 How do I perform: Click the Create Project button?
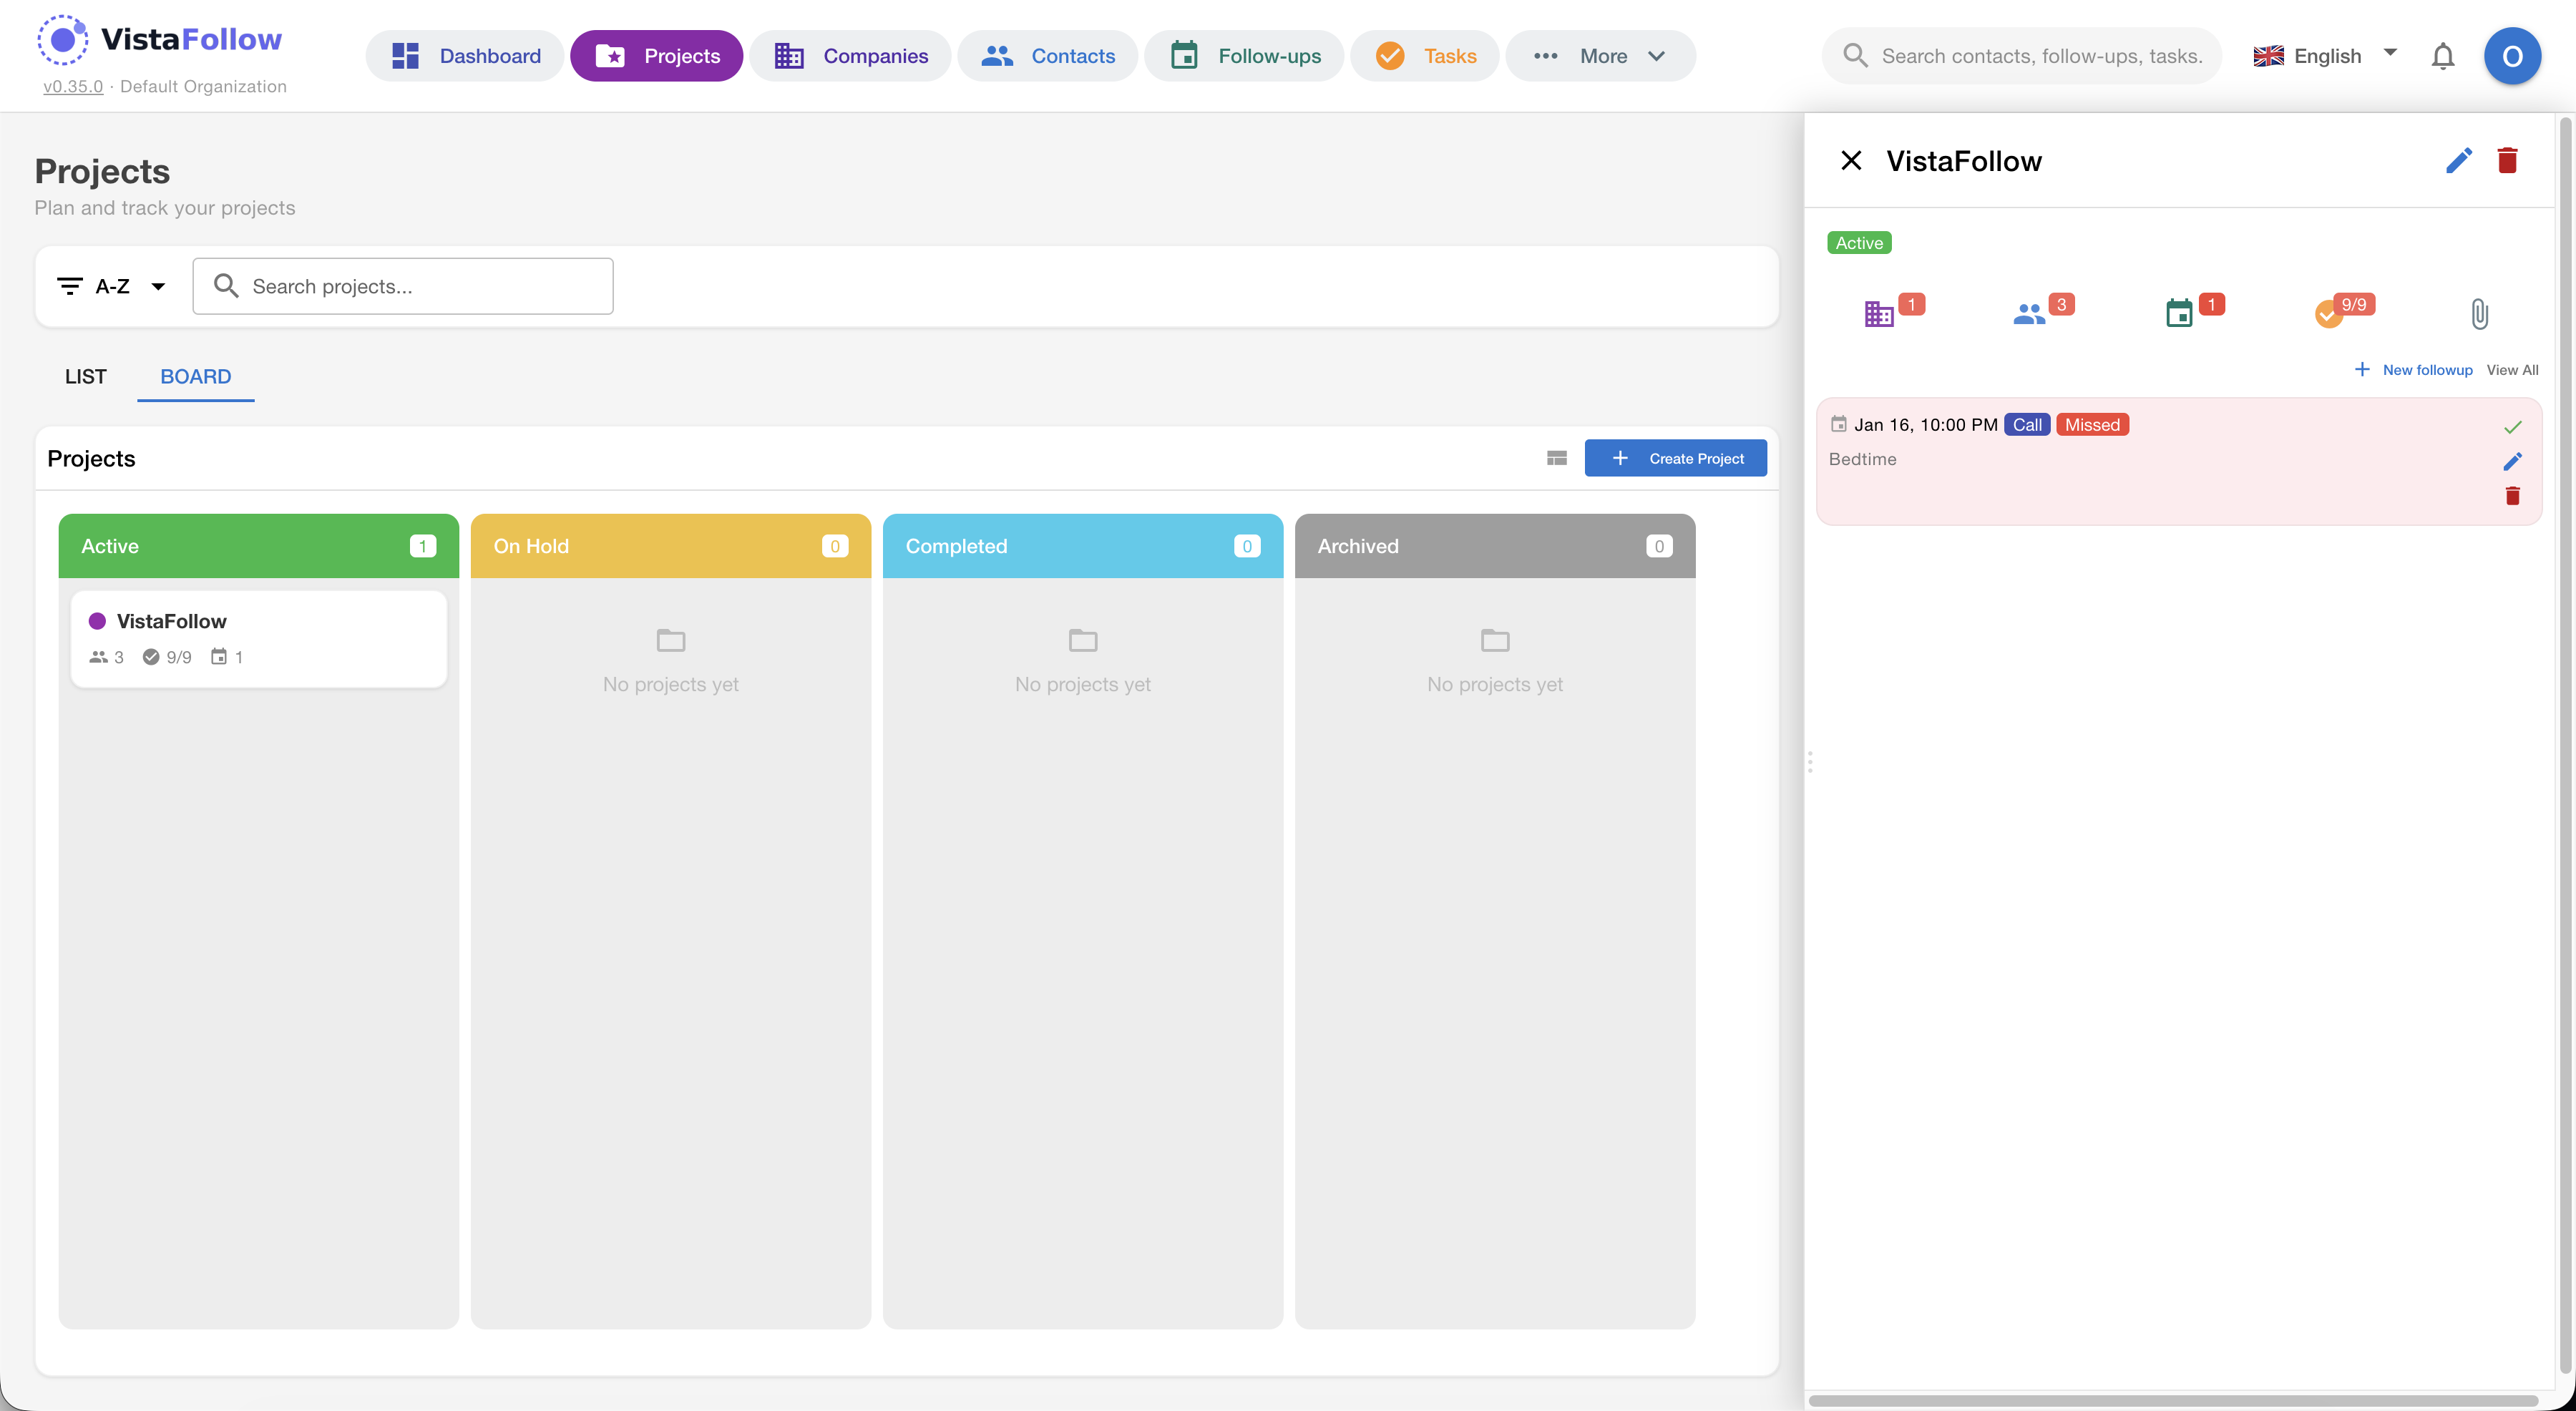[1675, 457]
